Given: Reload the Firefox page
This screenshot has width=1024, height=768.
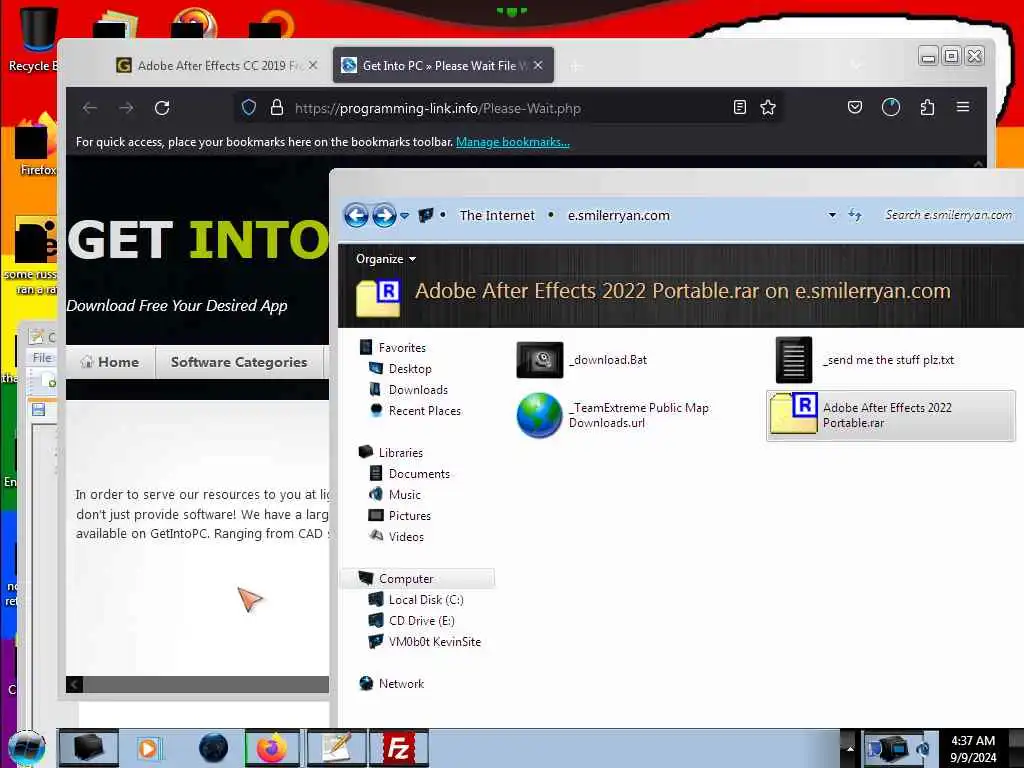Looking at the screenshot, I should point(162,108).
